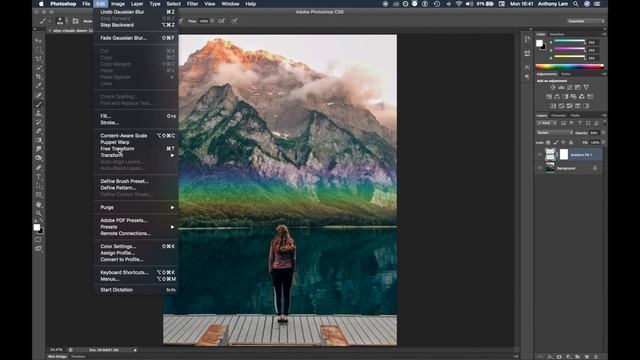Toggle lock transparent pixels
640x360 pixels.
pos(548,142)
